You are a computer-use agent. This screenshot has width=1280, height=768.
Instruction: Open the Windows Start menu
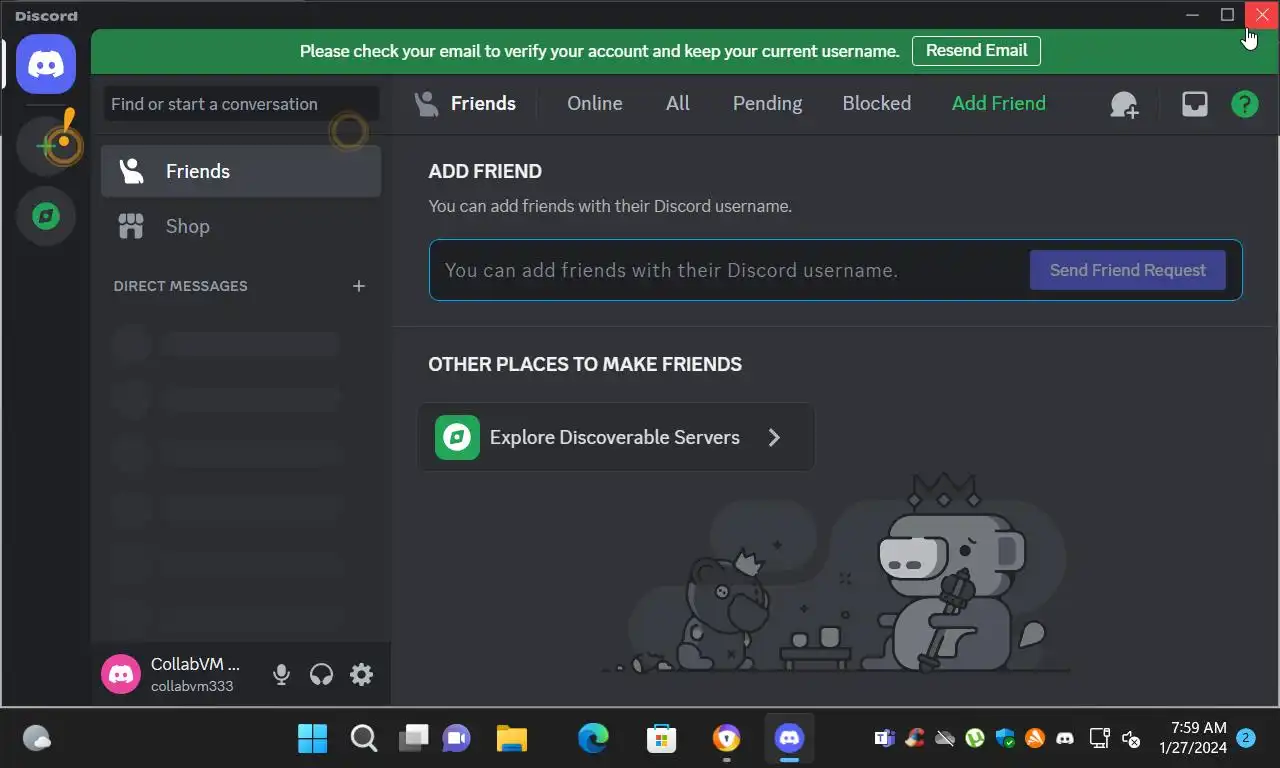(313, 739)
